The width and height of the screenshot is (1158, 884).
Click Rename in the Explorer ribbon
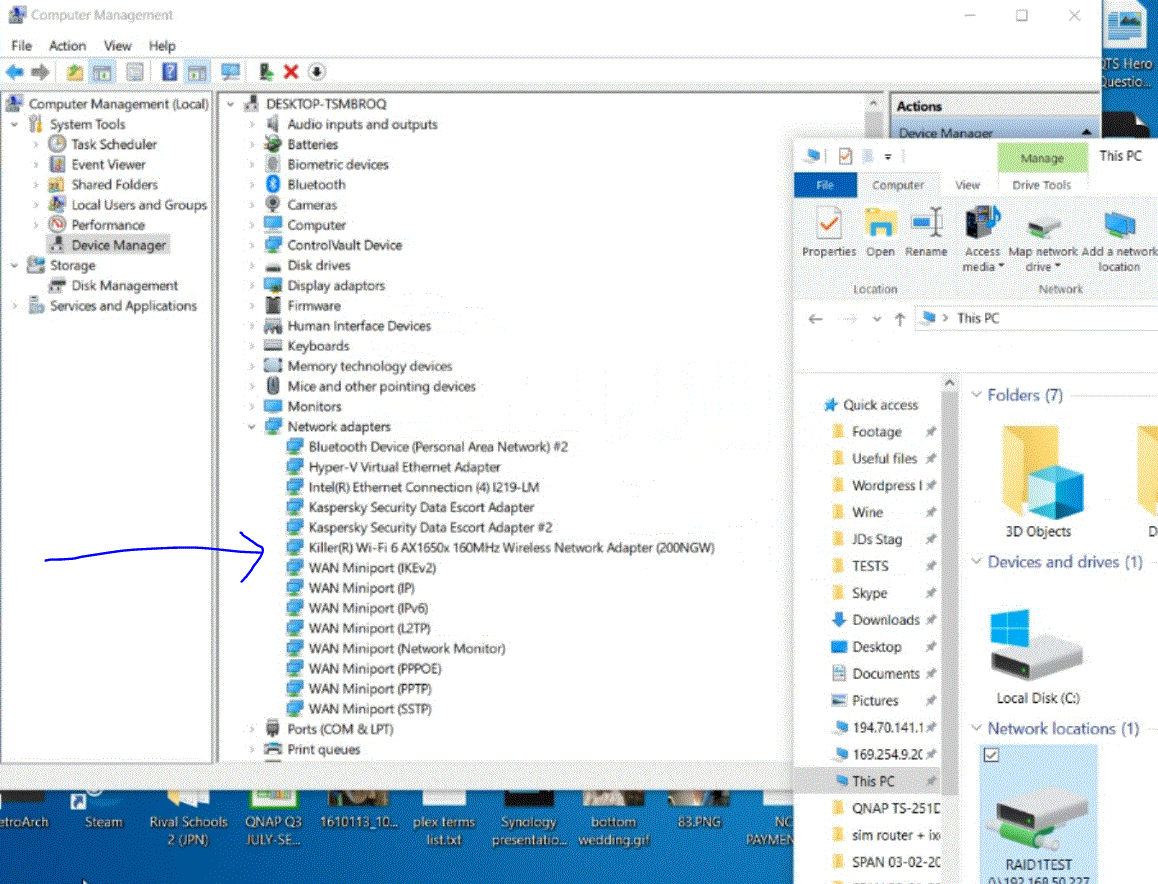(x=926, y=233)
